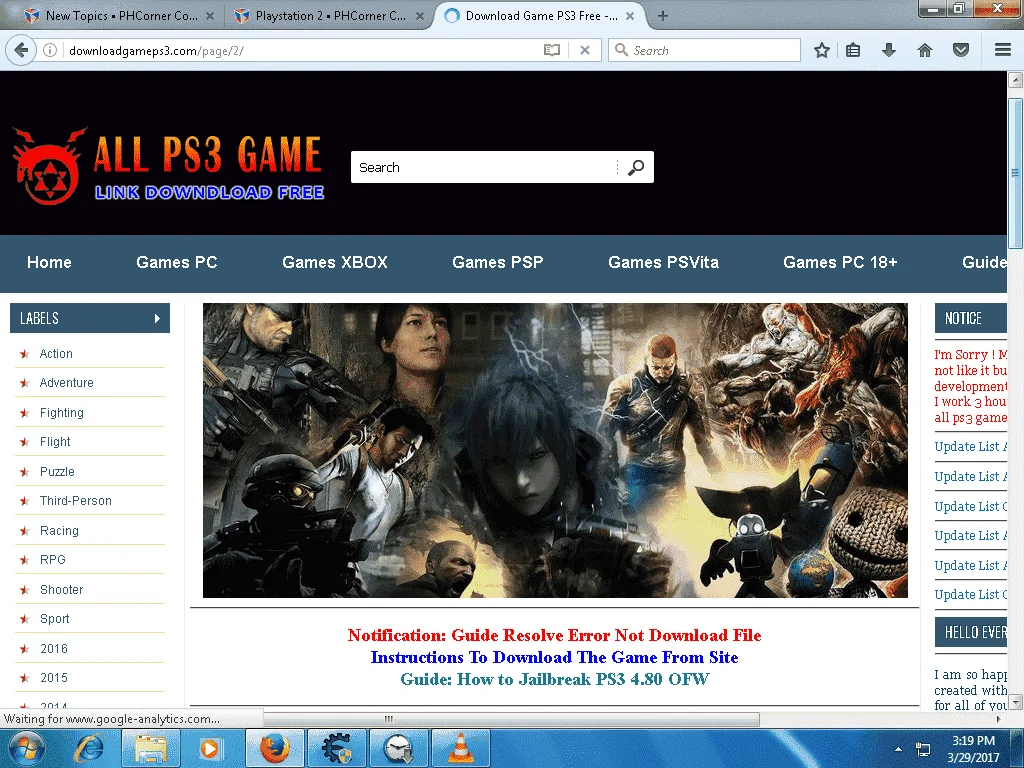Toggle reader view icon in address bar
The width and height of the screenshot is (1024, 768).
[552, 50]
